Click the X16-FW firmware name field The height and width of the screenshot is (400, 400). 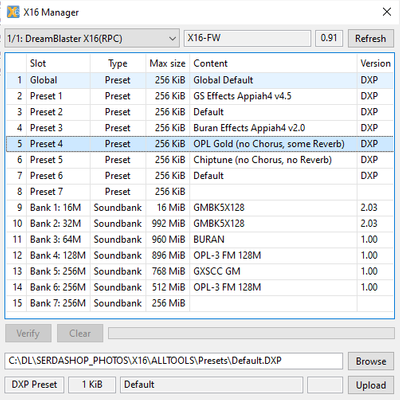pyautogui.click(x=247, y=38)
